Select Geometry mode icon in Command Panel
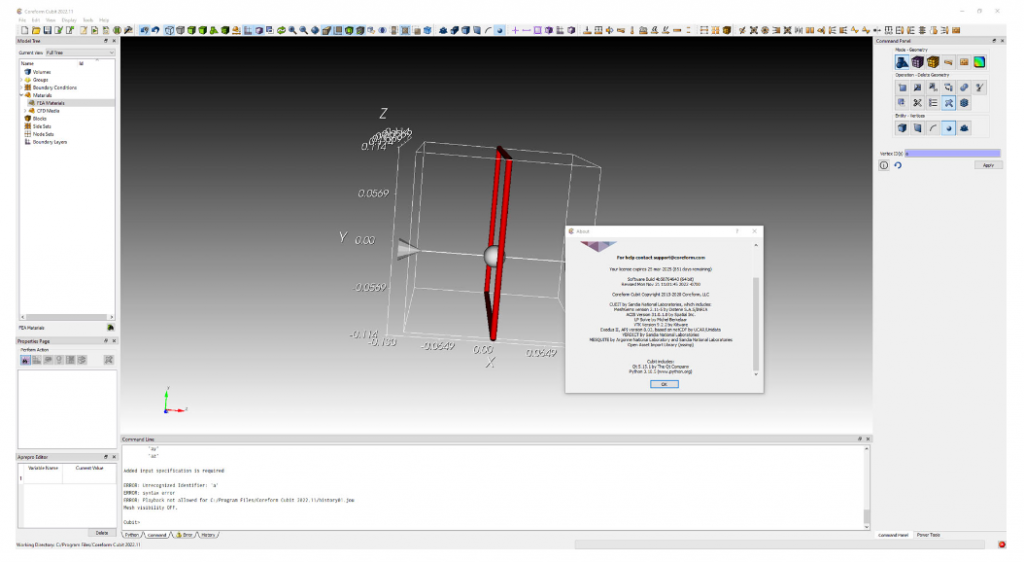This screenshot has width=1024, height=562. click(x=902, y=62)
